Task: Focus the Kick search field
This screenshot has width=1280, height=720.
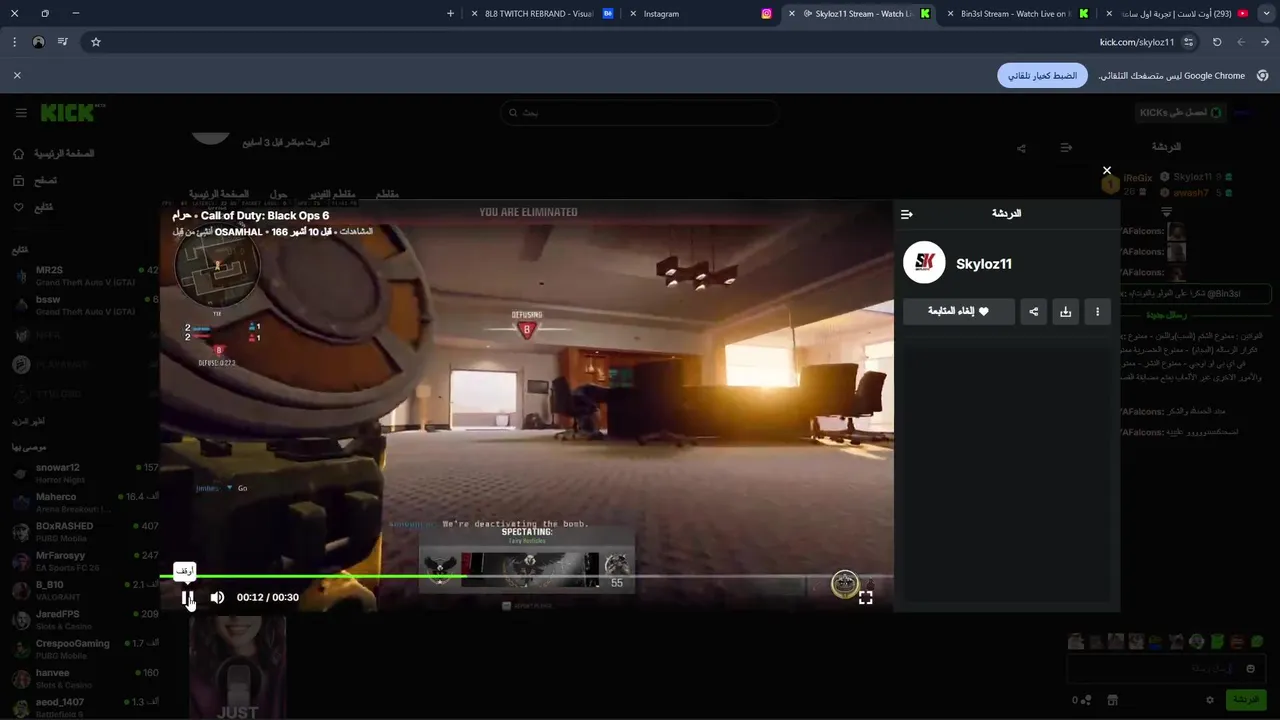Action: click(x=640, y=113)
